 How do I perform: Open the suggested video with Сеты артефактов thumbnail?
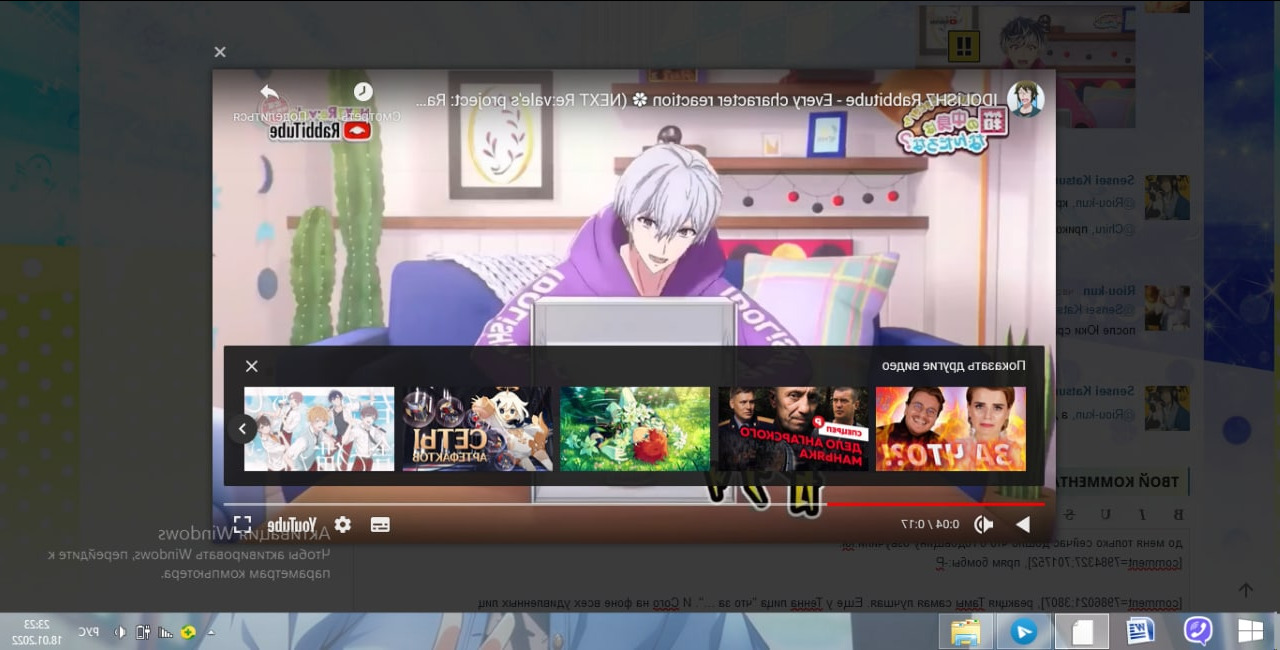[x=477, y=429]
